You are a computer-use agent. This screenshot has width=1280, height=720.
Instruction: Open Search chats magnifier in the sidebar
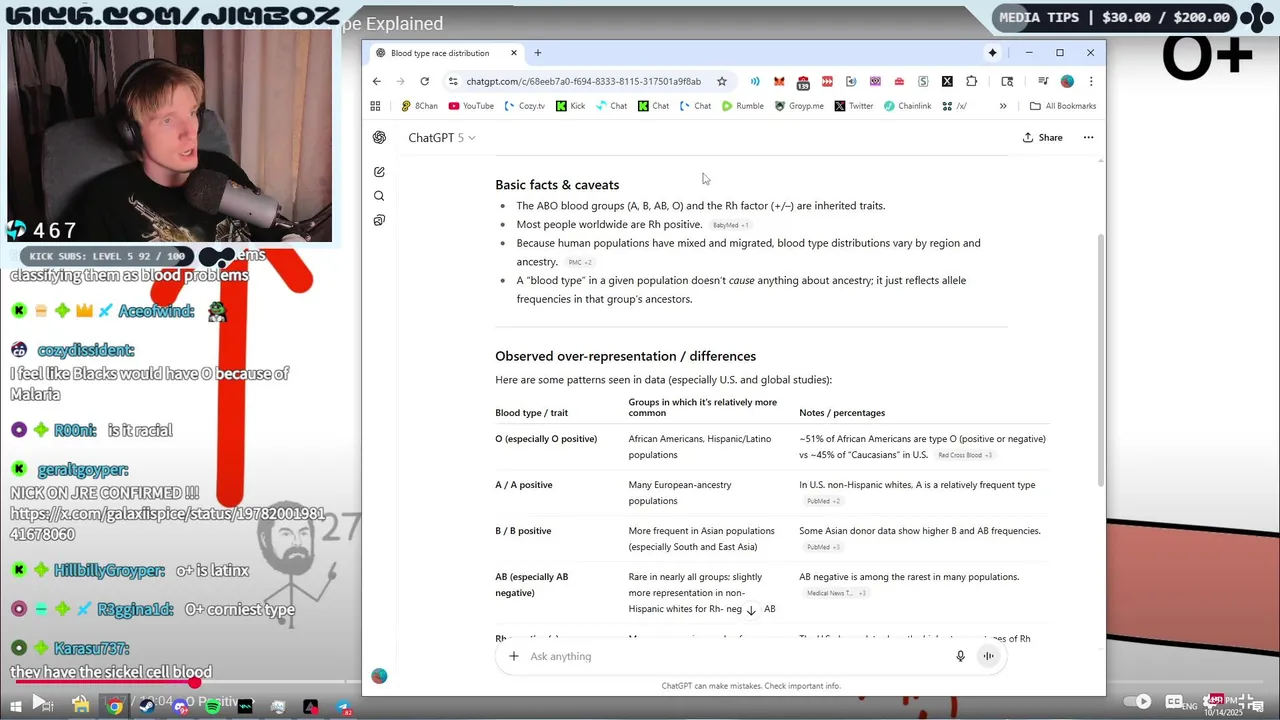coord(379,196)
